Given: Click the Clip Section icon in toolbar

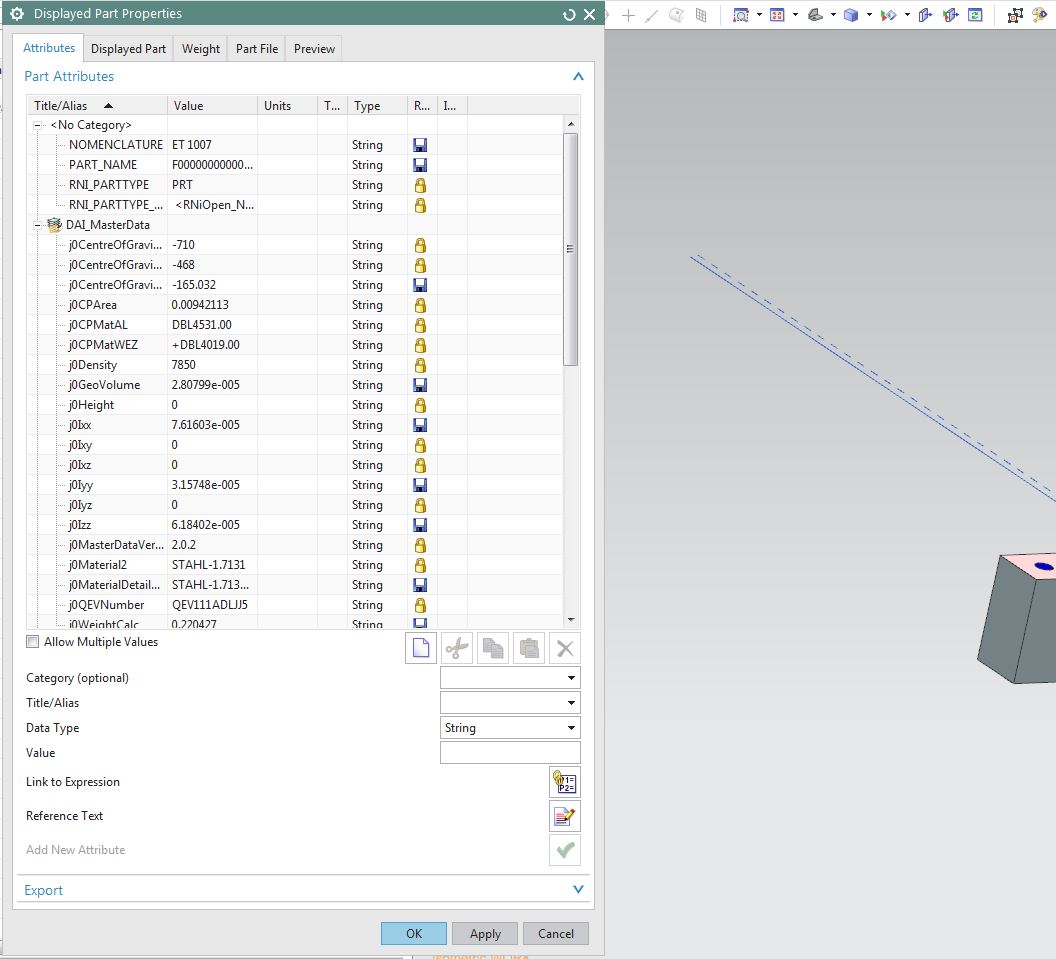Looking at the screenshot, I should click(950, 15).
